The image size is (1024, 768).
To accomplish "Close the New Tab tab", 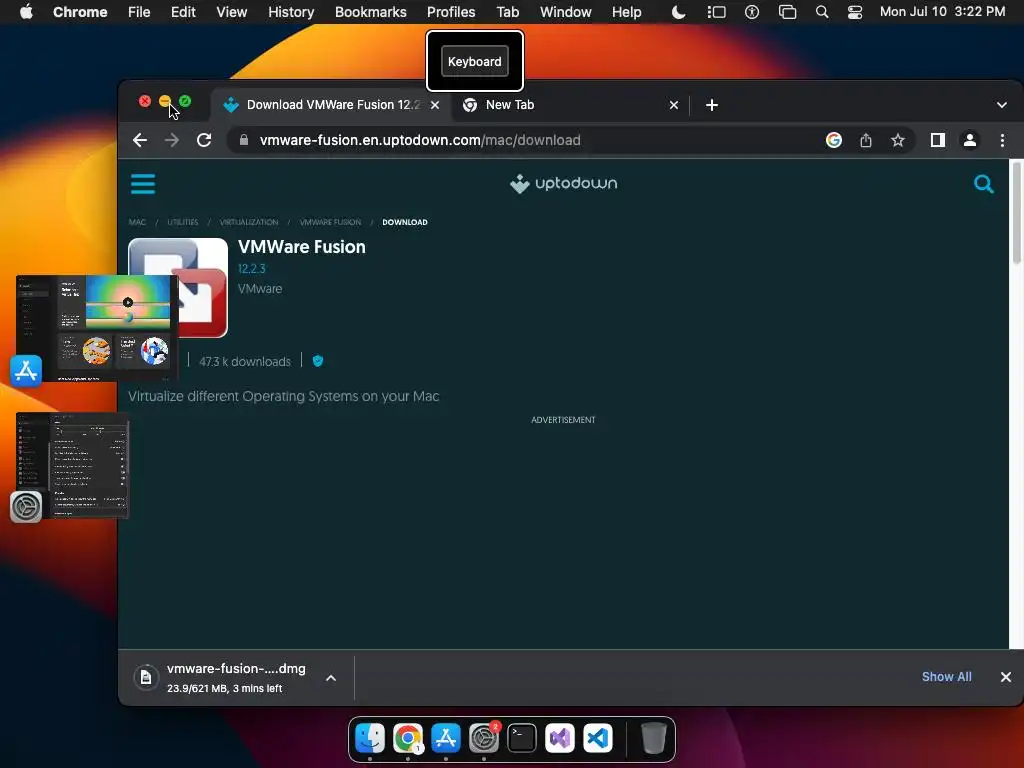I will point(674,105).
